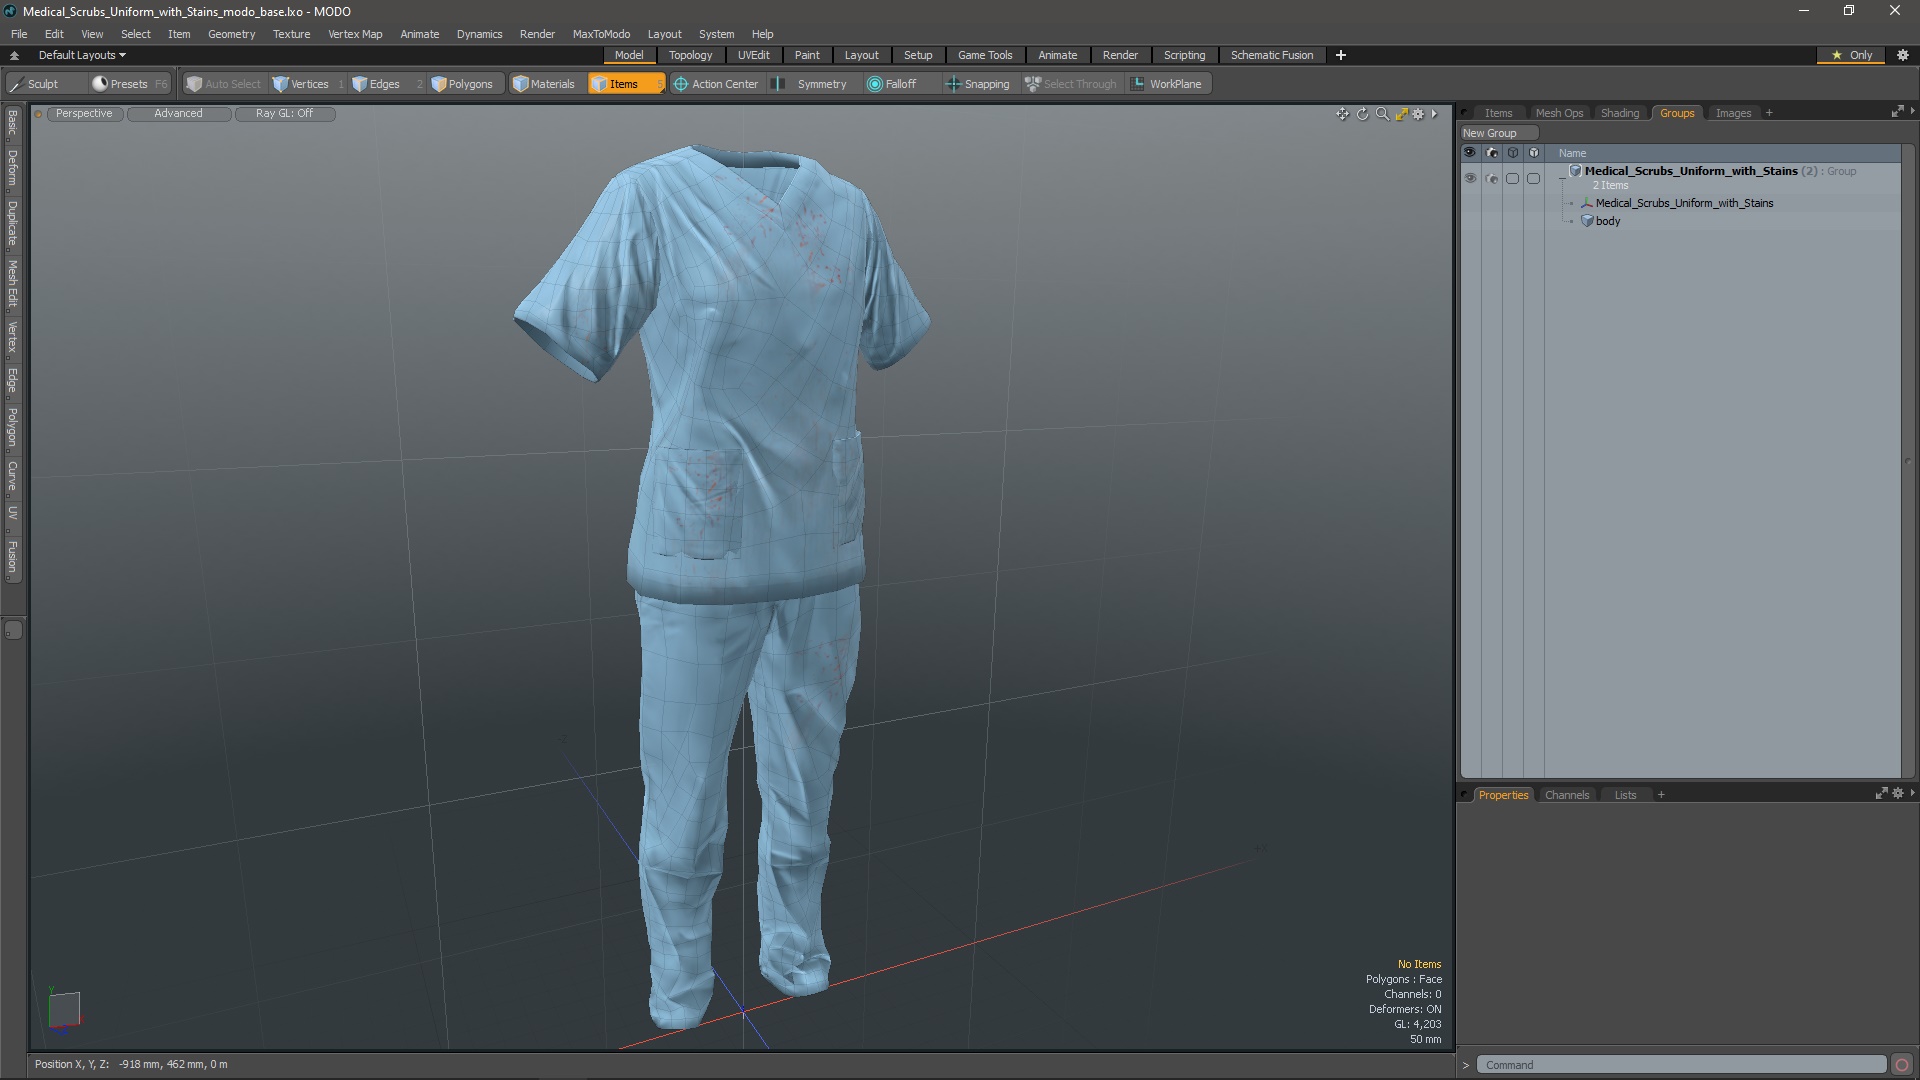Open the Default Layouts dropdown
The height and width of the screenshot is (1080, 1920).
[x=82, y=55]
